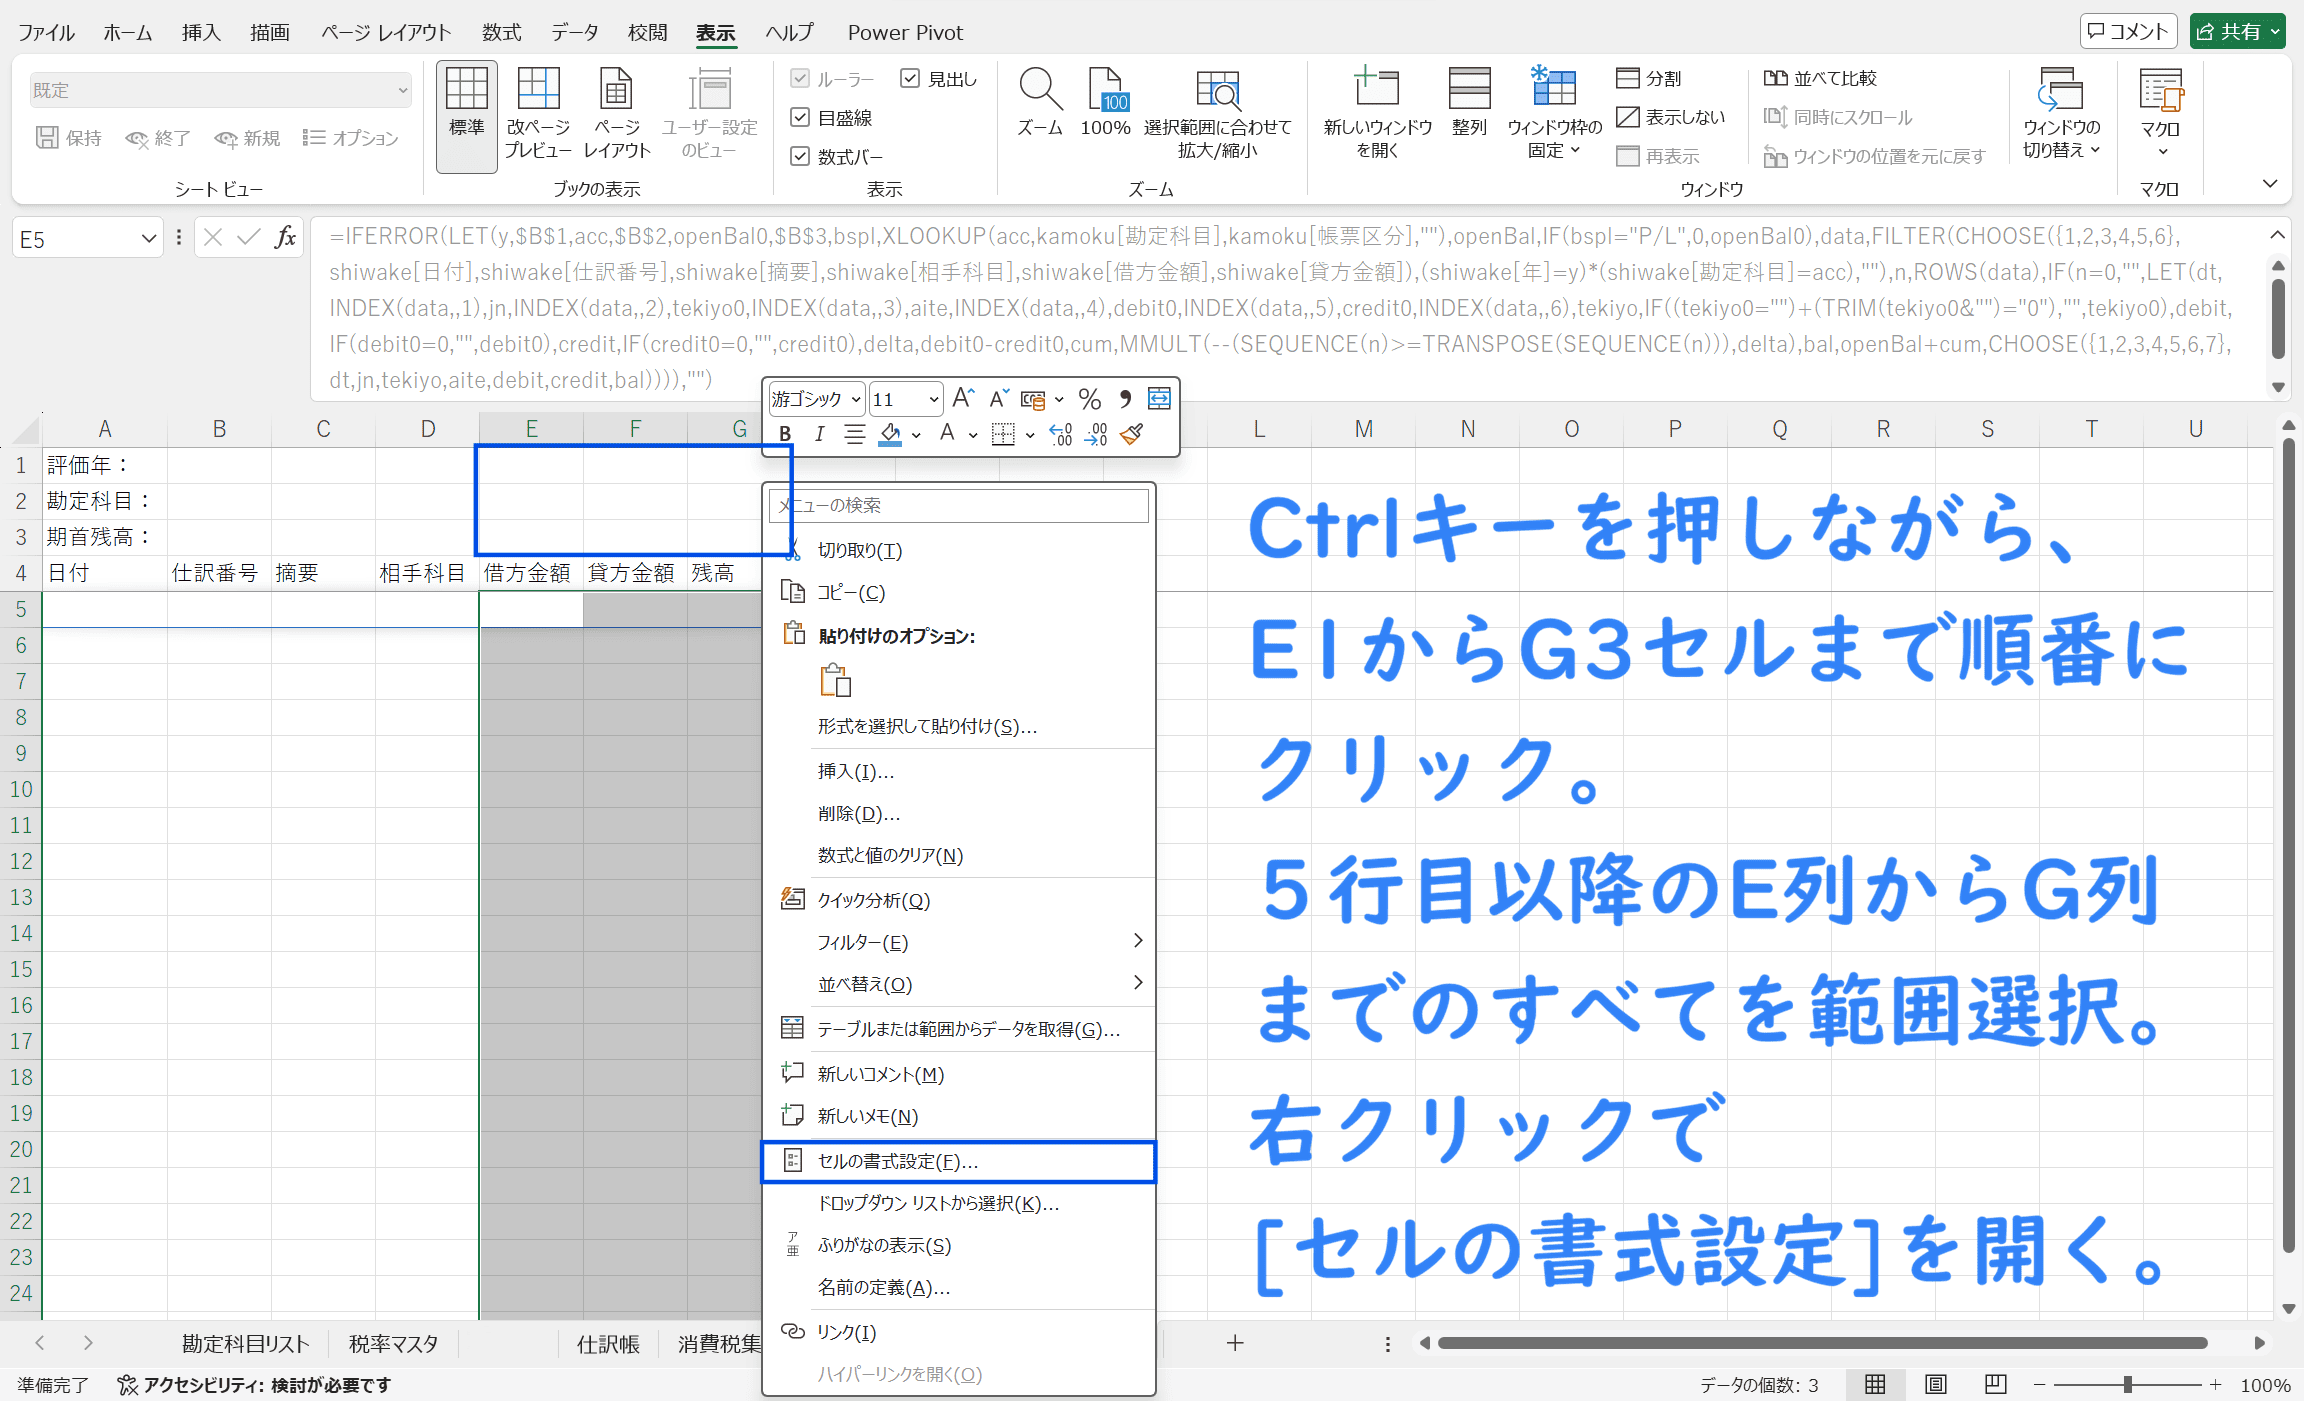This screenshot has width=2304, height=1401.
Task: Toggle the 数式バー formula bar checkbox
Action: coord(800,156)
